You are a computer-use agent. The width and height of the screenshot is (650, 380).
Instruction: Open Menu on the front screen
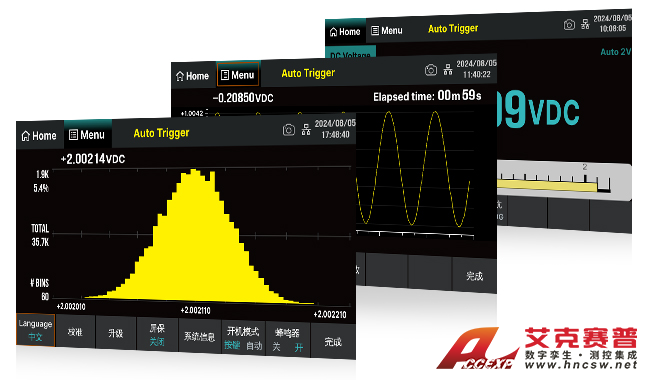pos(87,135)
